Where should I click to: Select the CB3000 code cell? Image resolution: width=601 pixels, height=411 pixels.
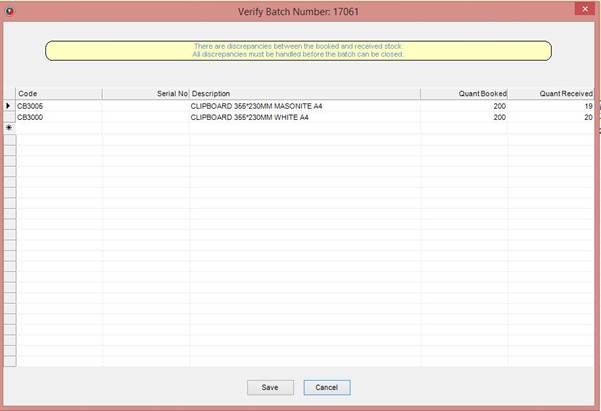58,116
